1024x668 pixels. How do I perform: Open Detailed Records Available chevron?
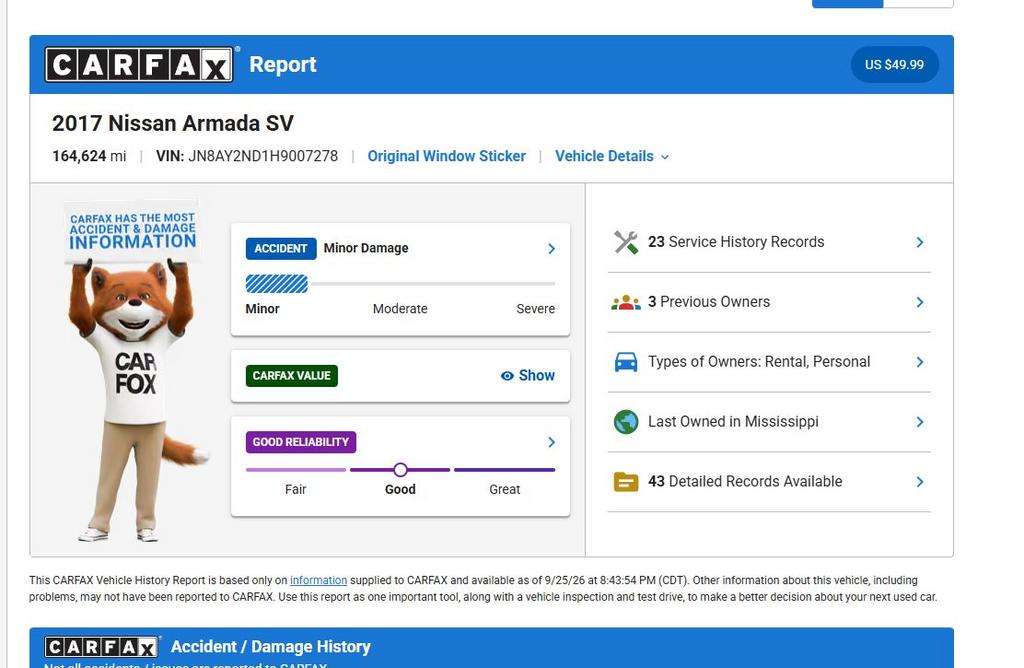[x=920, y=482]
